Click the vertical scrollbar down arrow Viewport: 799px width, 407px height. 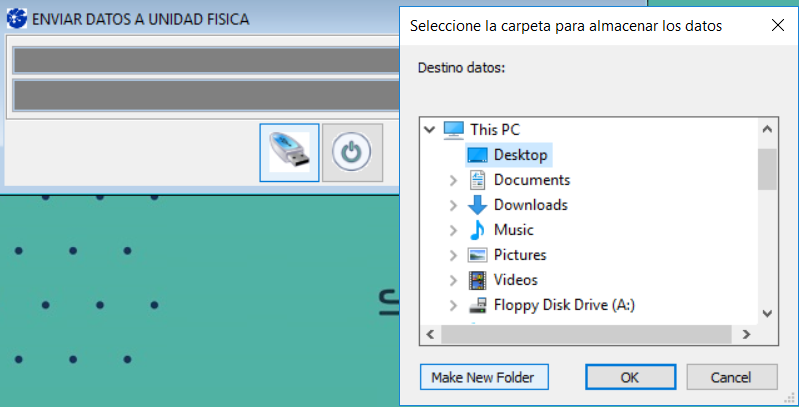coord(767,313)
